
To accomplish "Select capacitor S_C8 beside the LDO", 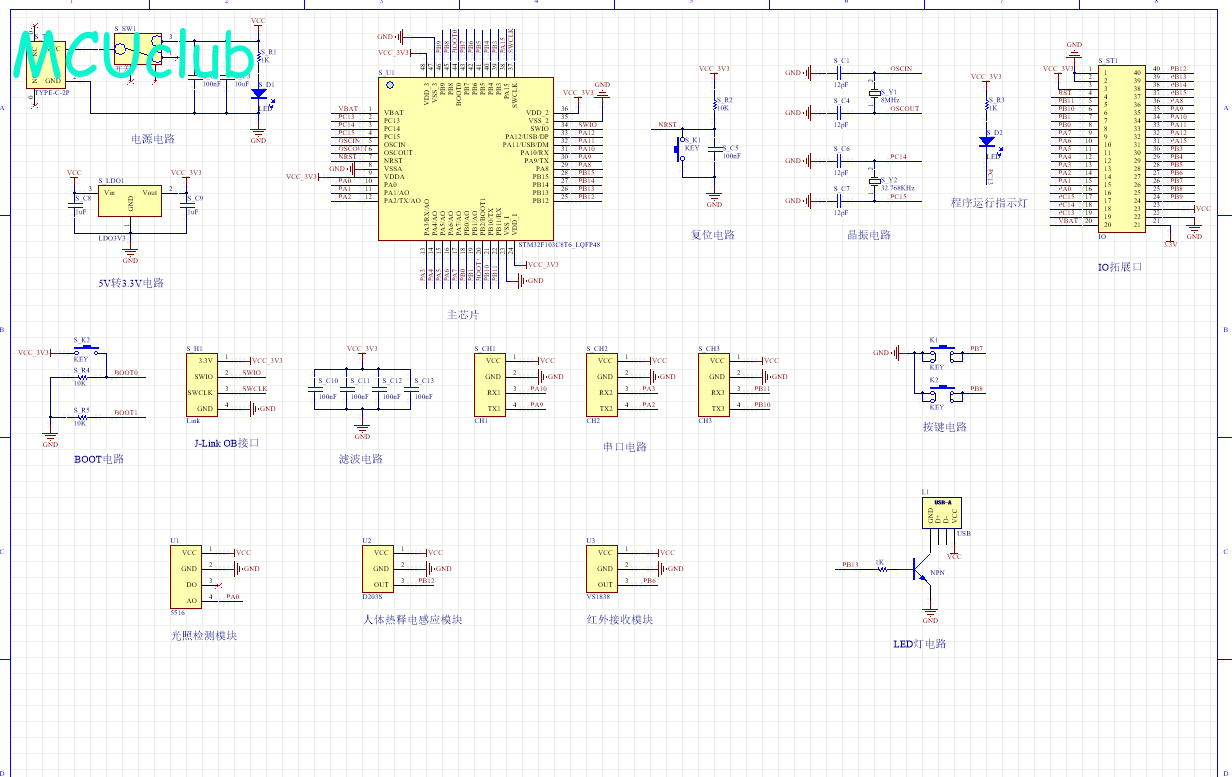I will point(75,205).
